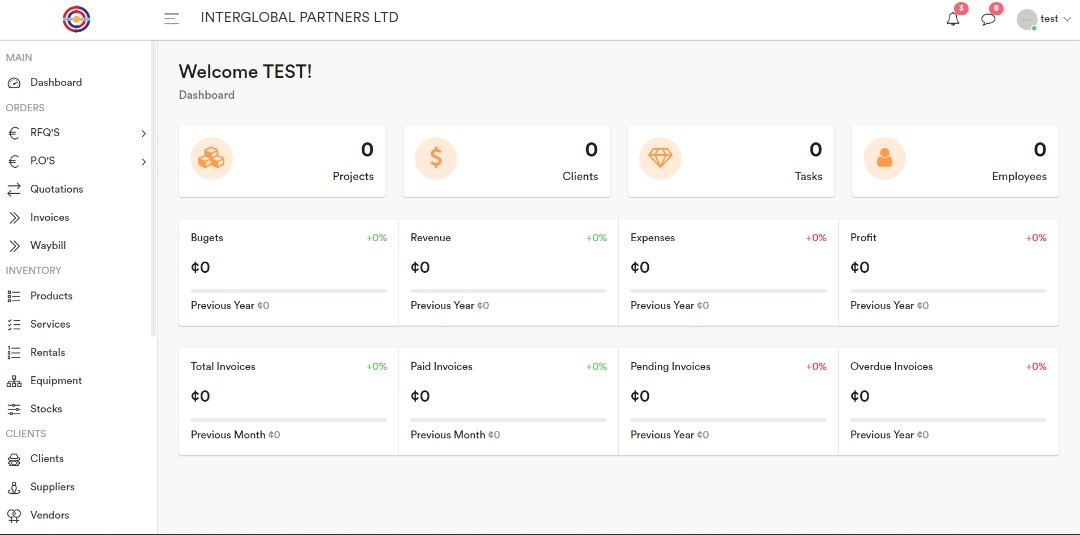The height and width of the screenshot is (535, 1080).
Task: Open the Products inventory link
Action: click(51, 296)
